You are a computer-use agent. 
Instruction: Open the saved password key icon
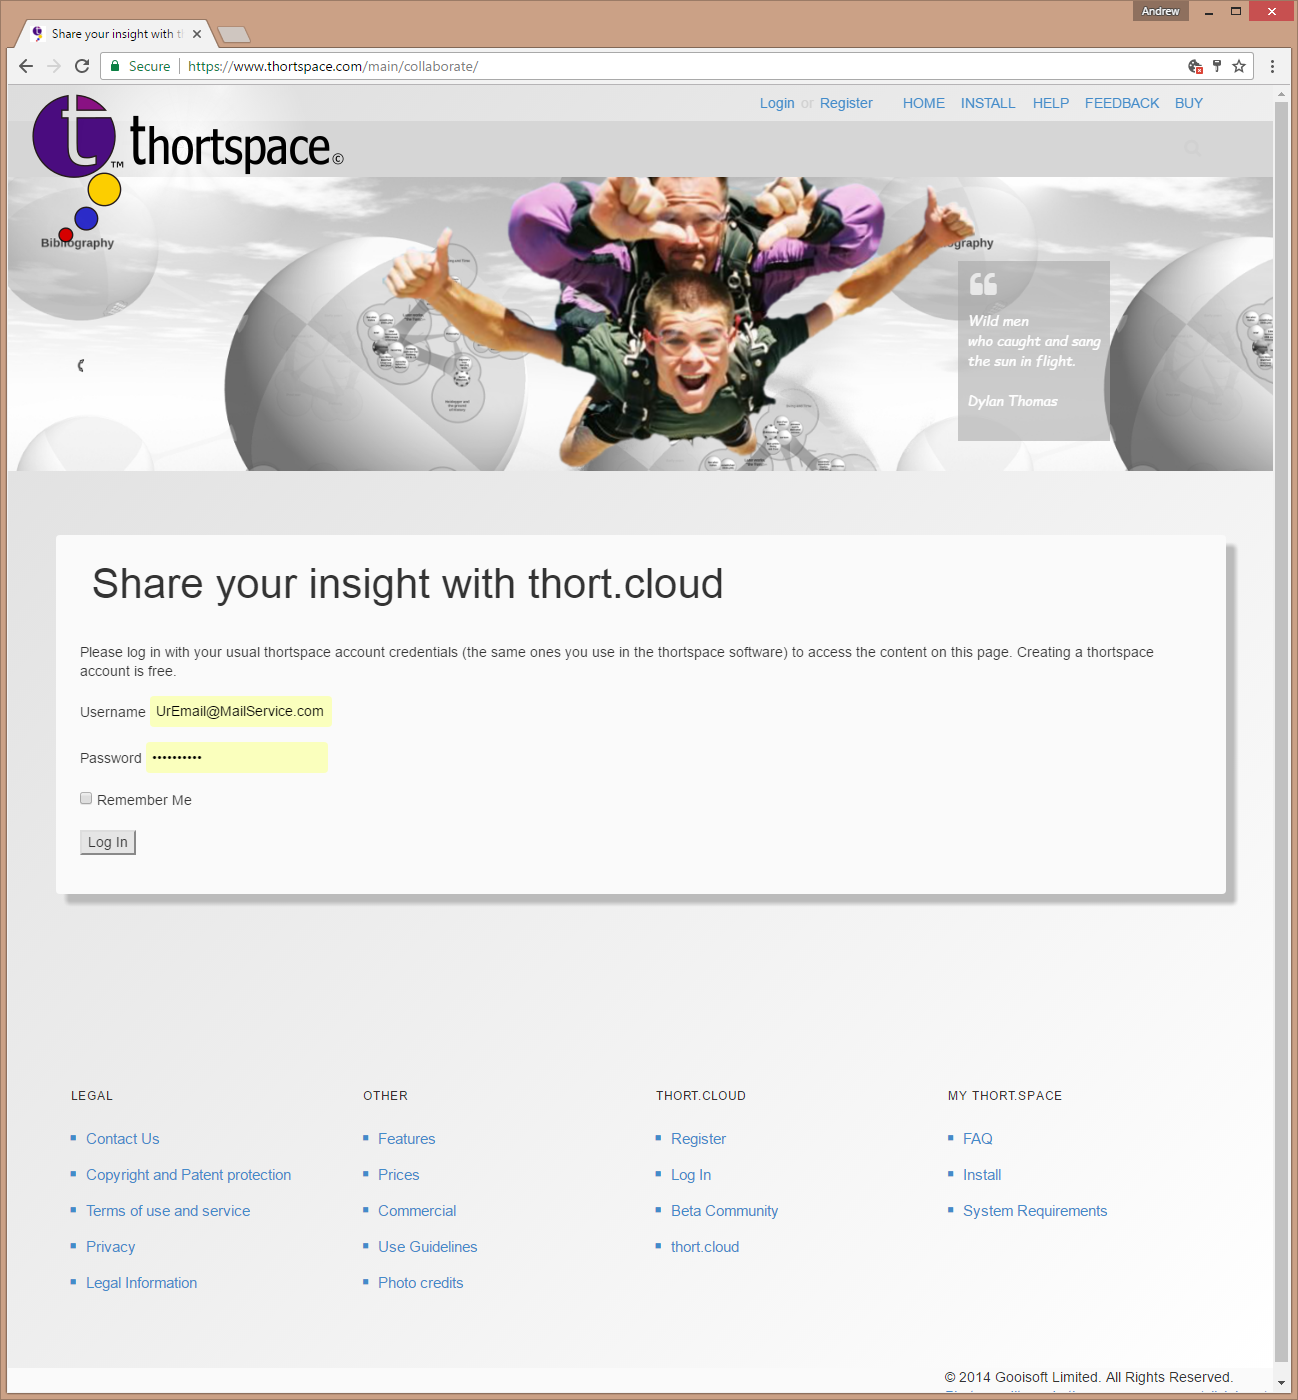(x=1217, y=66)
